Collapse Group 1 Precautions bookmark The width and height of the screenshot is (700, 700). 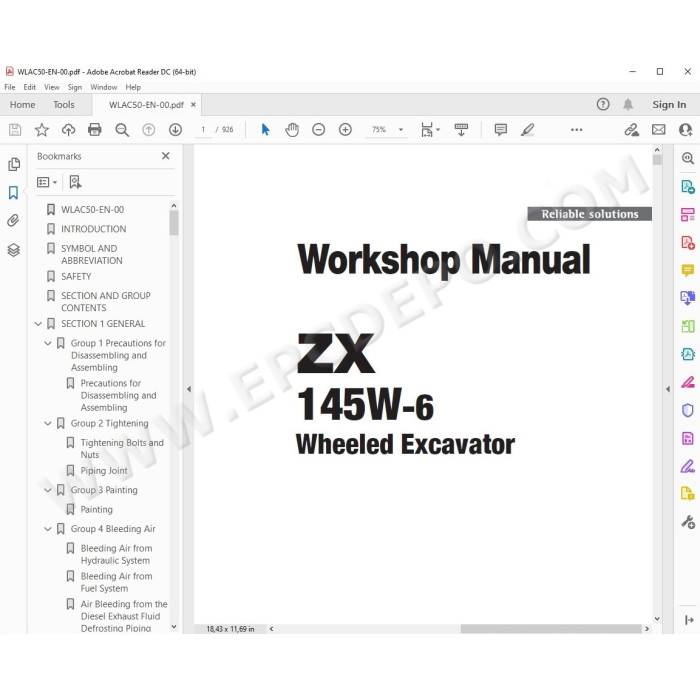click(48, 343)
